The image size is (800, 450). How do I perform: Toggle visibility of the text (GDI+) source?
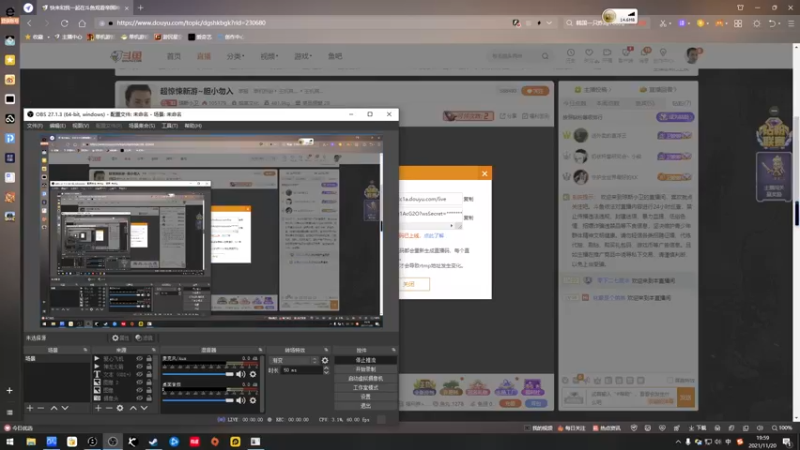click(139, 374)
